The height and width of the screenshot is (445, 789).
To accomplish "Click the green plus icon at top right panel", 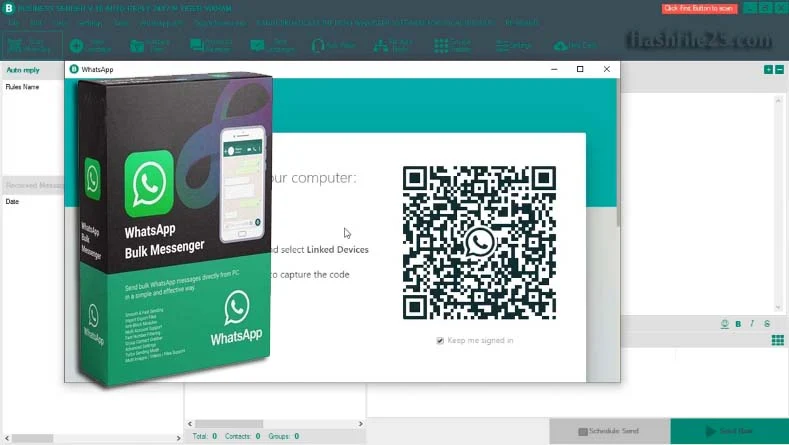I will 768,69.
